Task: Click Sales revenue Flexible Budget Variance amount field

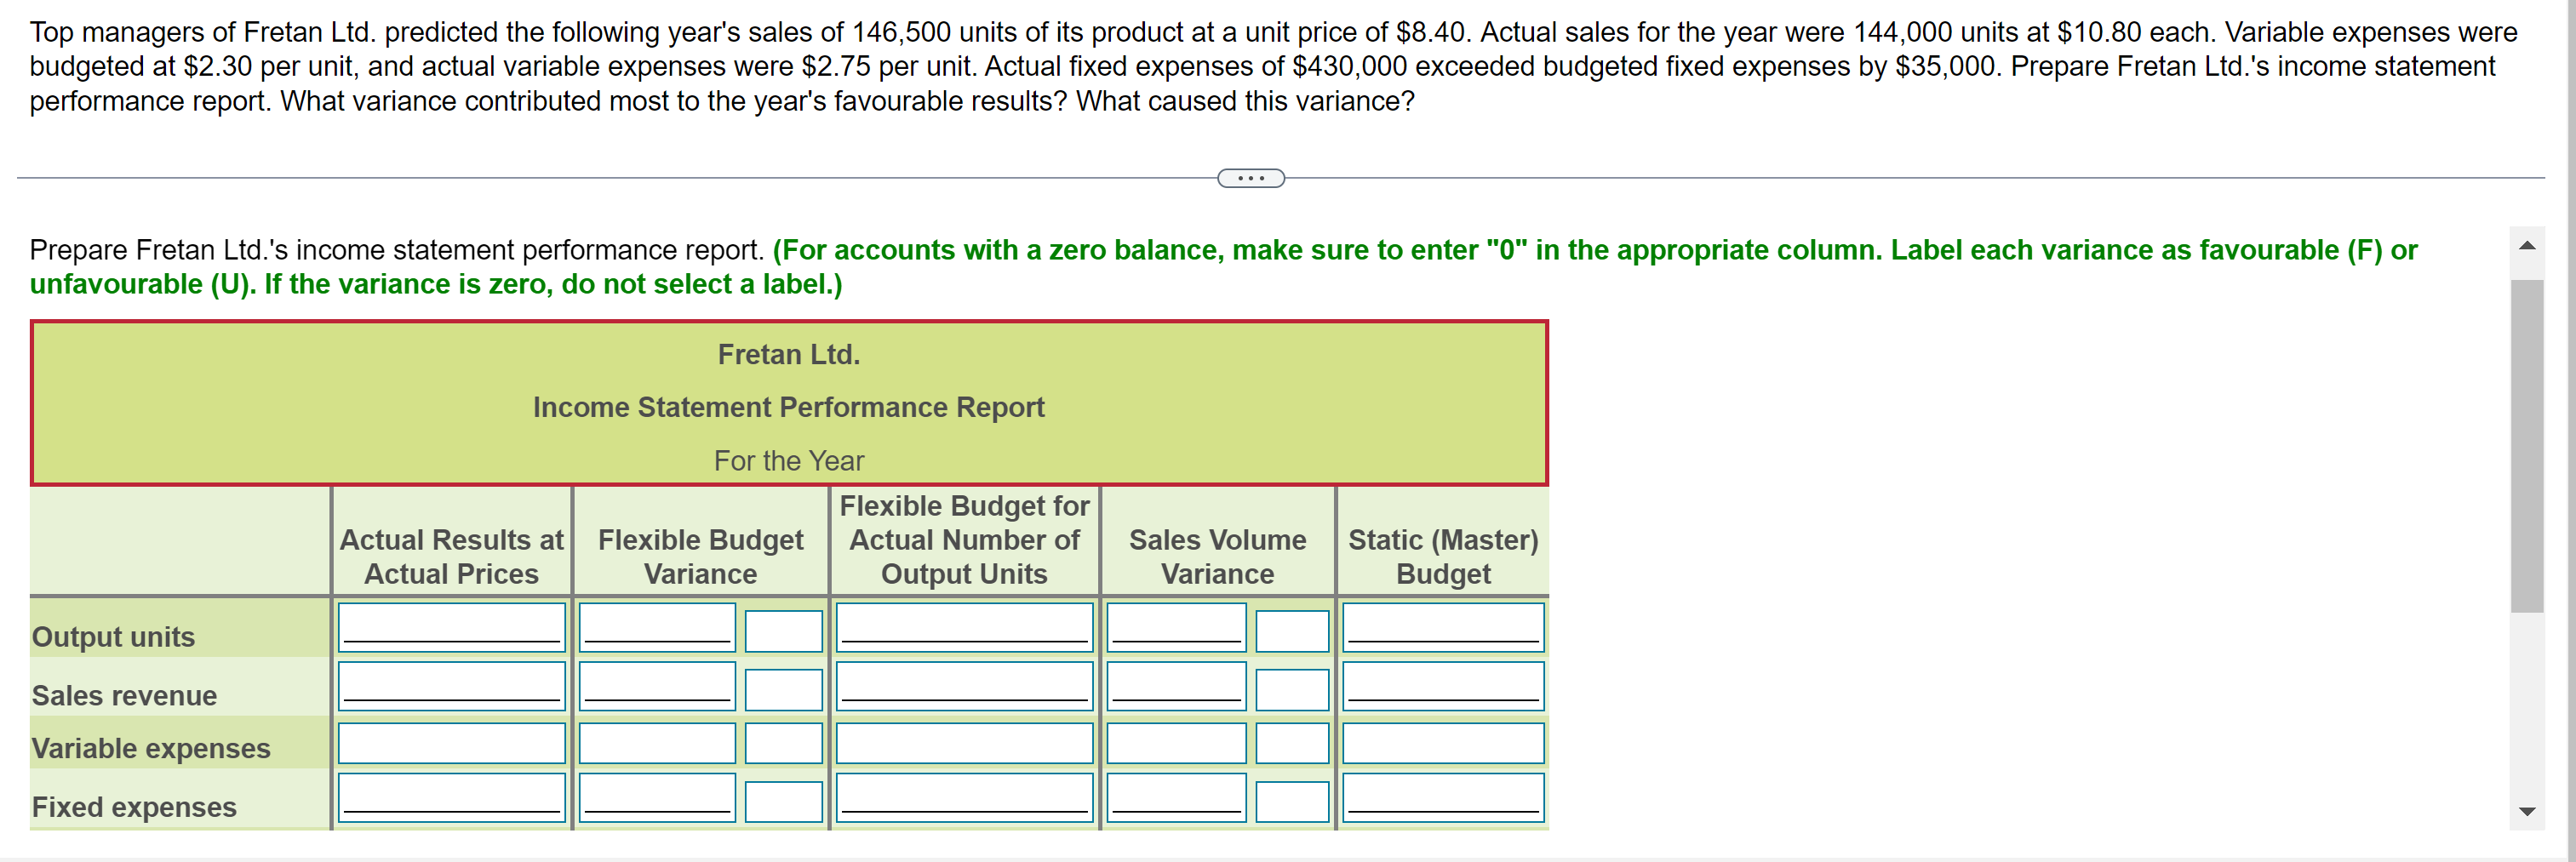Action: tap(657, 686)
